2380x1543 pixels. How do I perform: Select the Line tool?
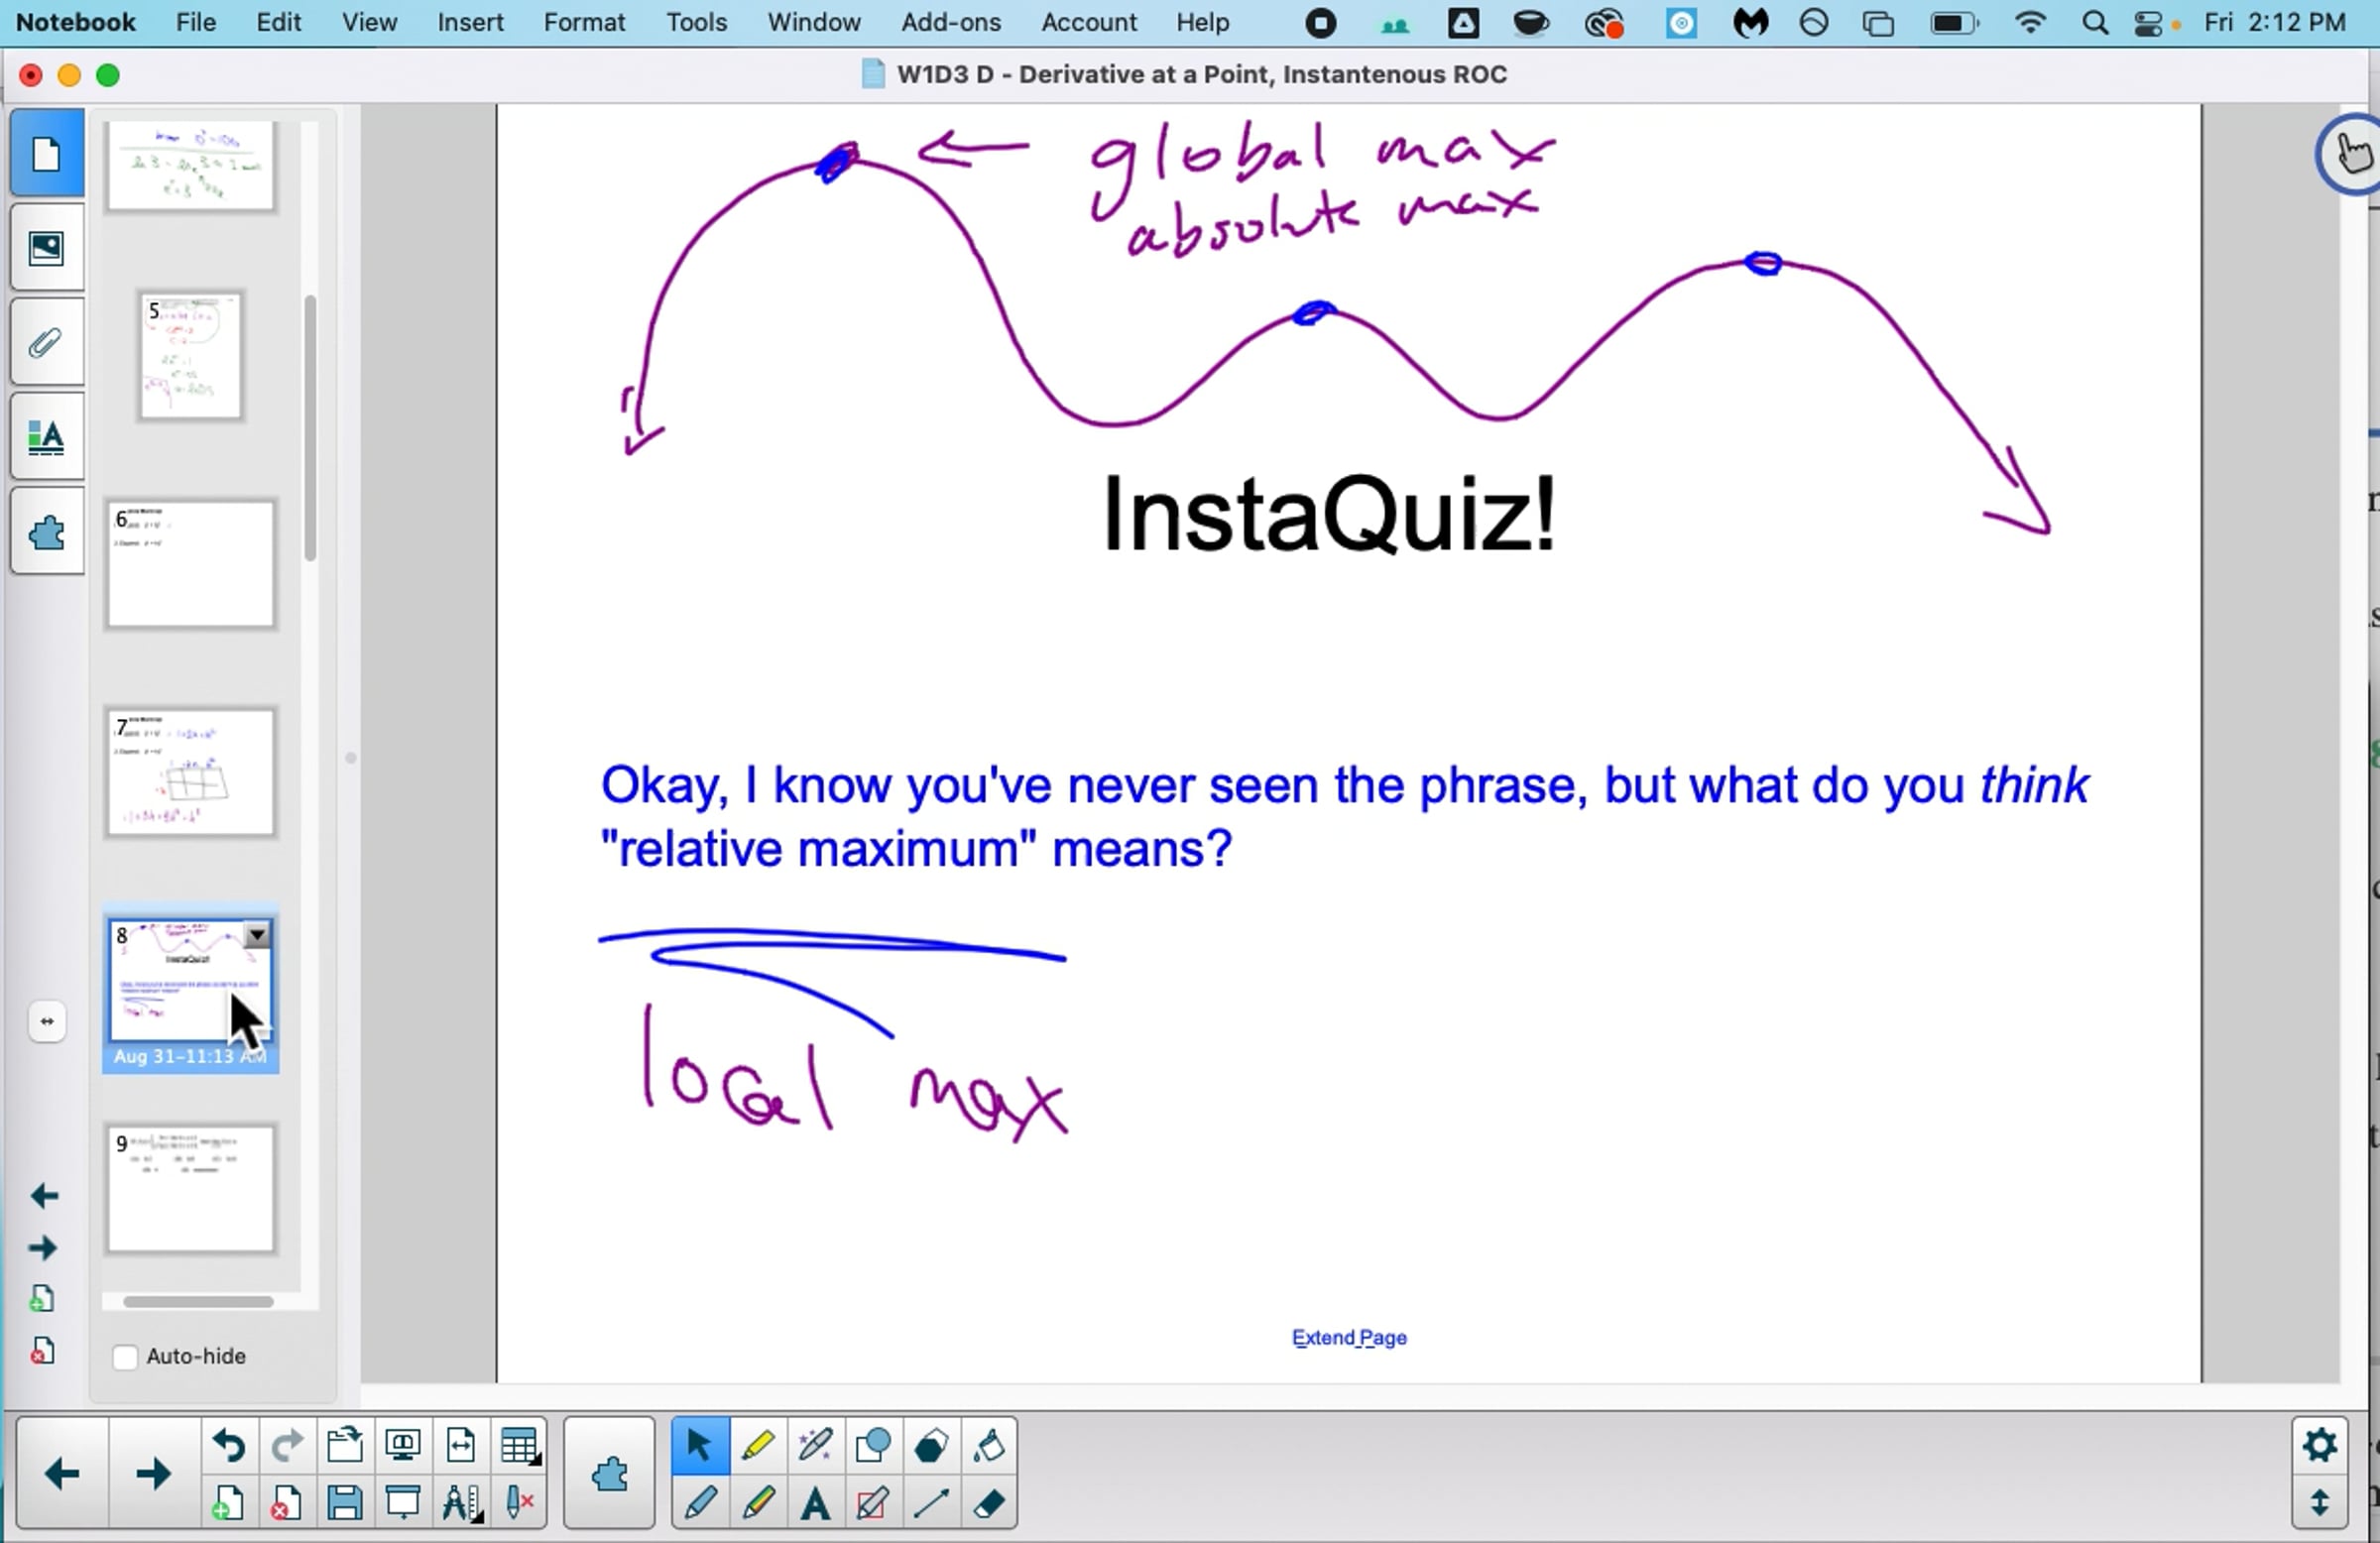[931, 1503]
